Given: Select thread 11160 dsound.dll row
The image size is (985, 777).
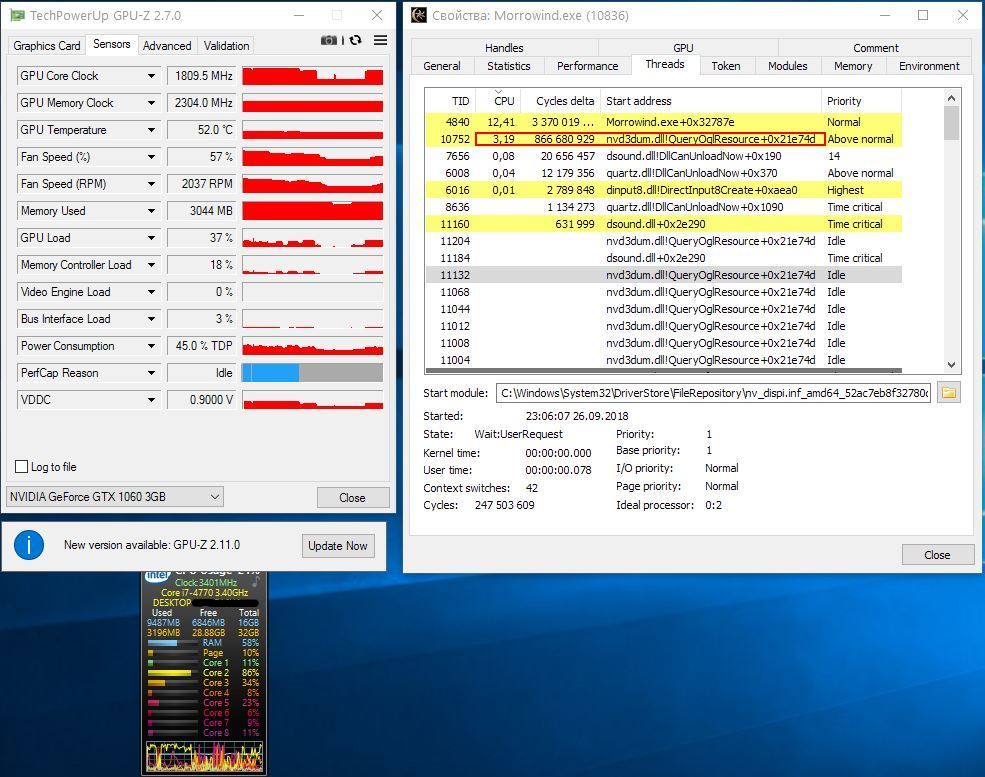Looking at the screenshot, I should (663, 224).
